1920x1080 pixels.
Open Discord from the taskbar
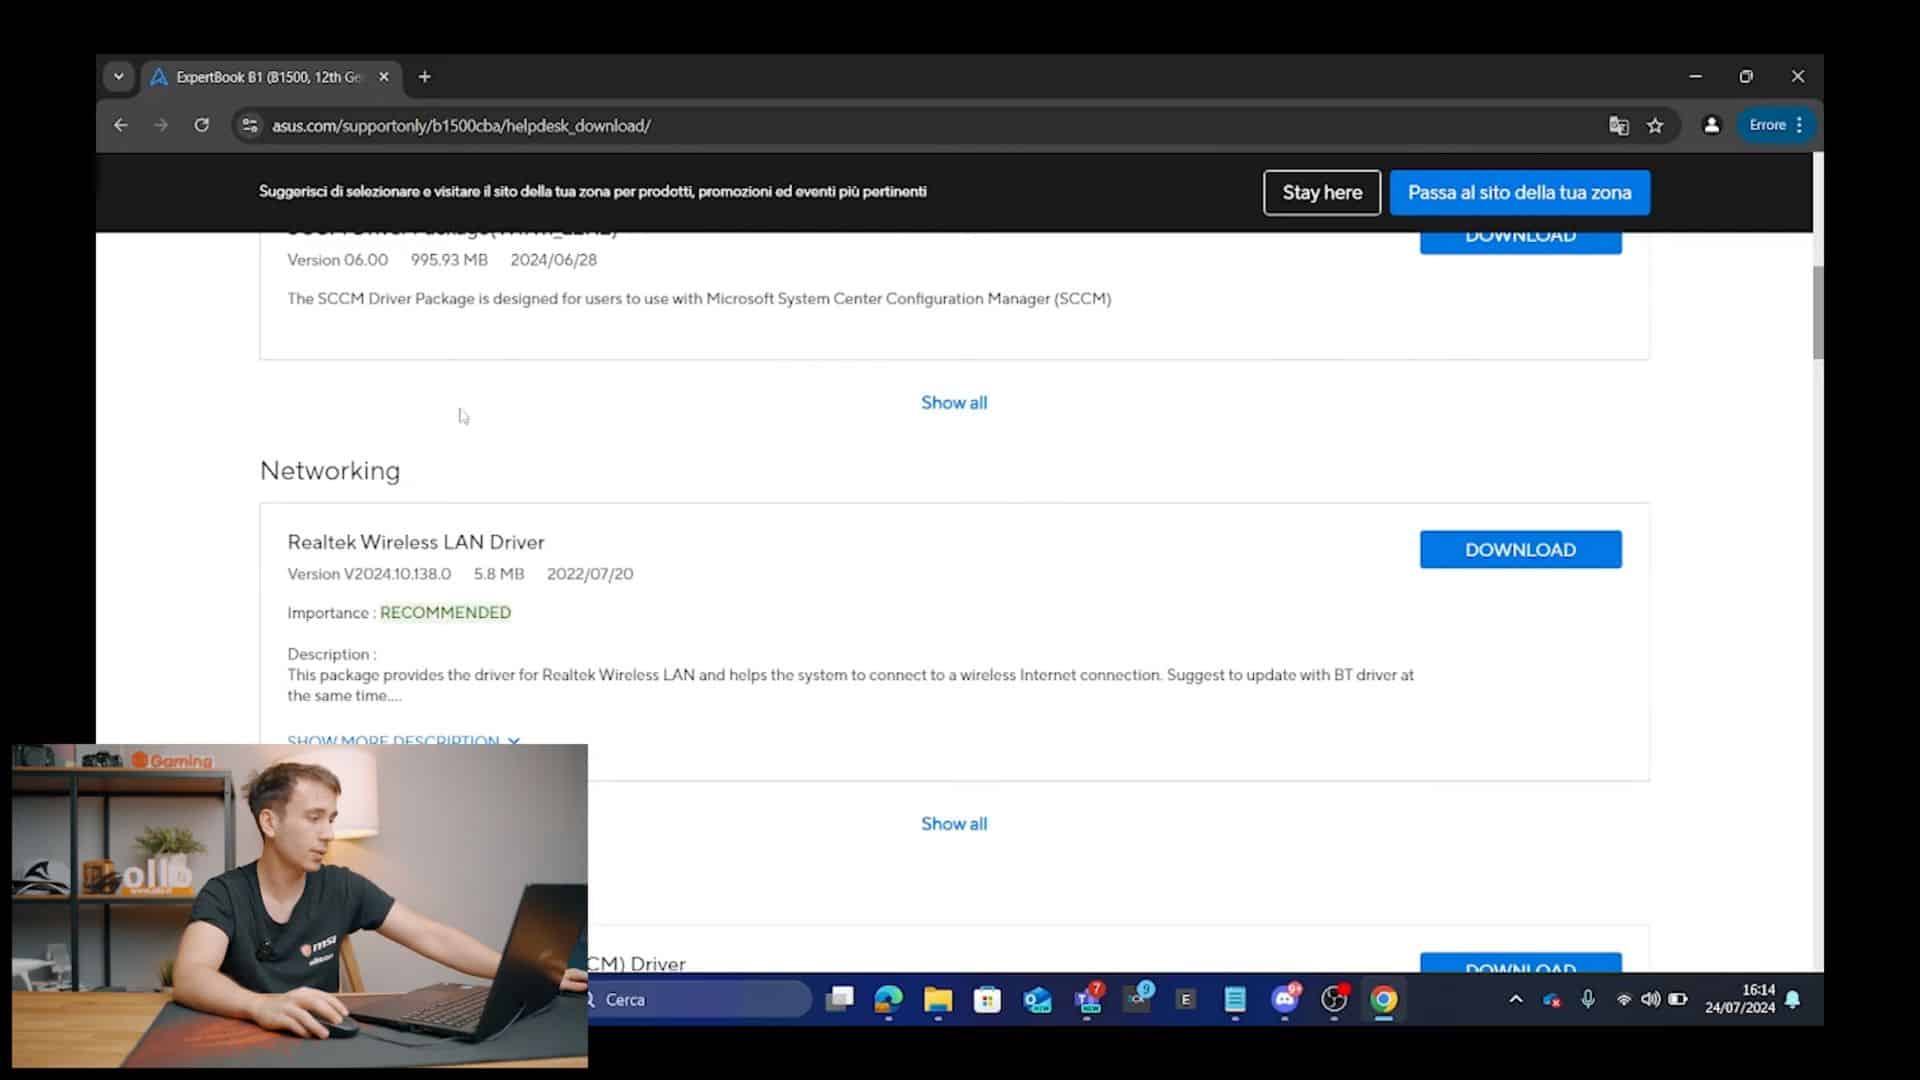point(1285,999)
